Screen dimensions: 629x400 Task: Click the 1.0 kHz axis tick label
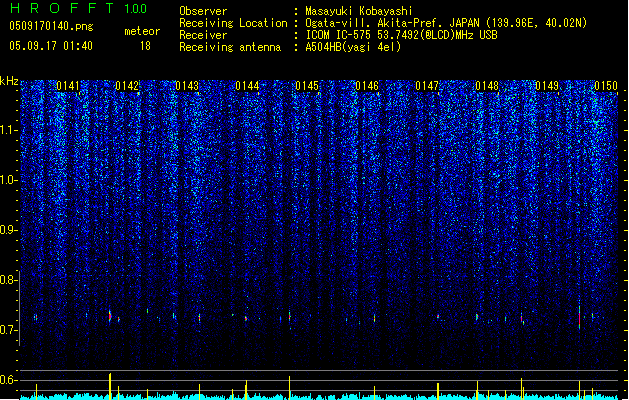8,180
